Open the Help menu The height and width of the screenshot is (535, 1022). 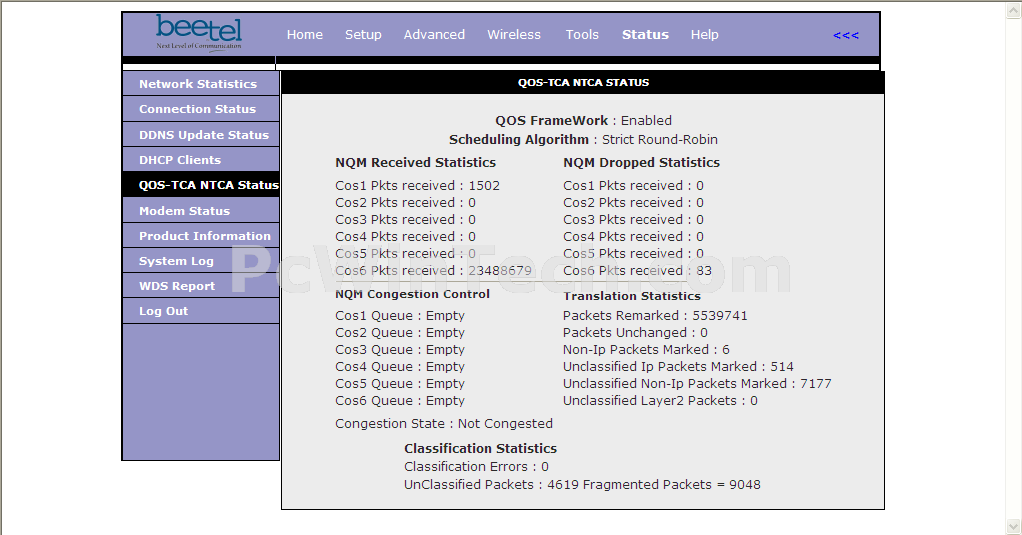[705, 35]
